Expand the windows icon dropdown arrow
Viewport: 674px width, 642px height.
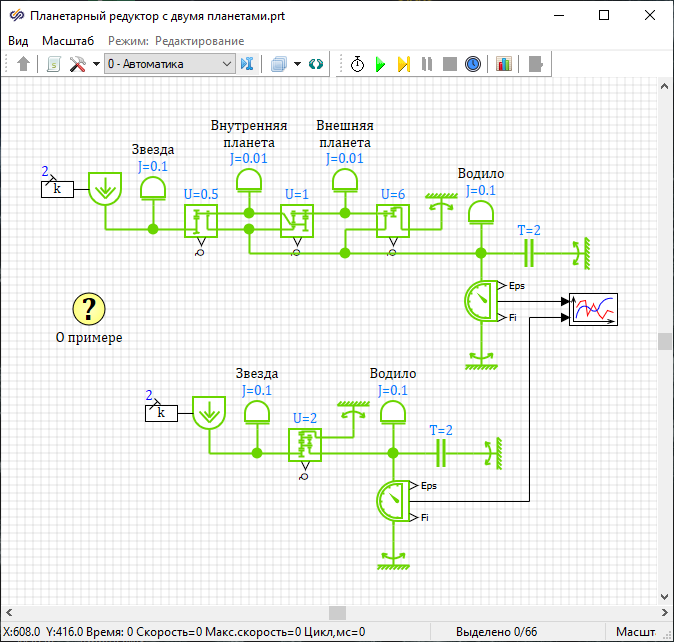[297, 64]
